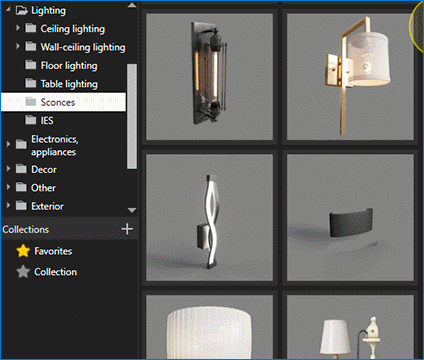The image size is (424, 360).
Task: Click the category tree scroll-up arrow
Action: pos(132,5)
